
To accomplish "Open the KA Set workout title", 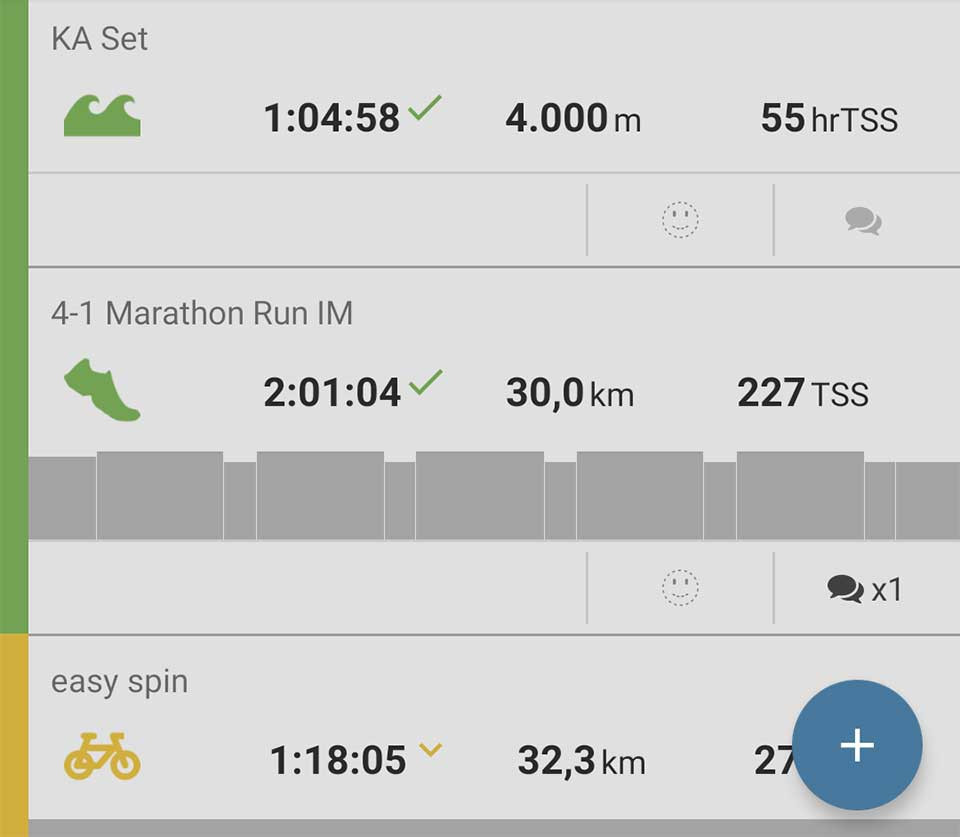I will (99, 39).
